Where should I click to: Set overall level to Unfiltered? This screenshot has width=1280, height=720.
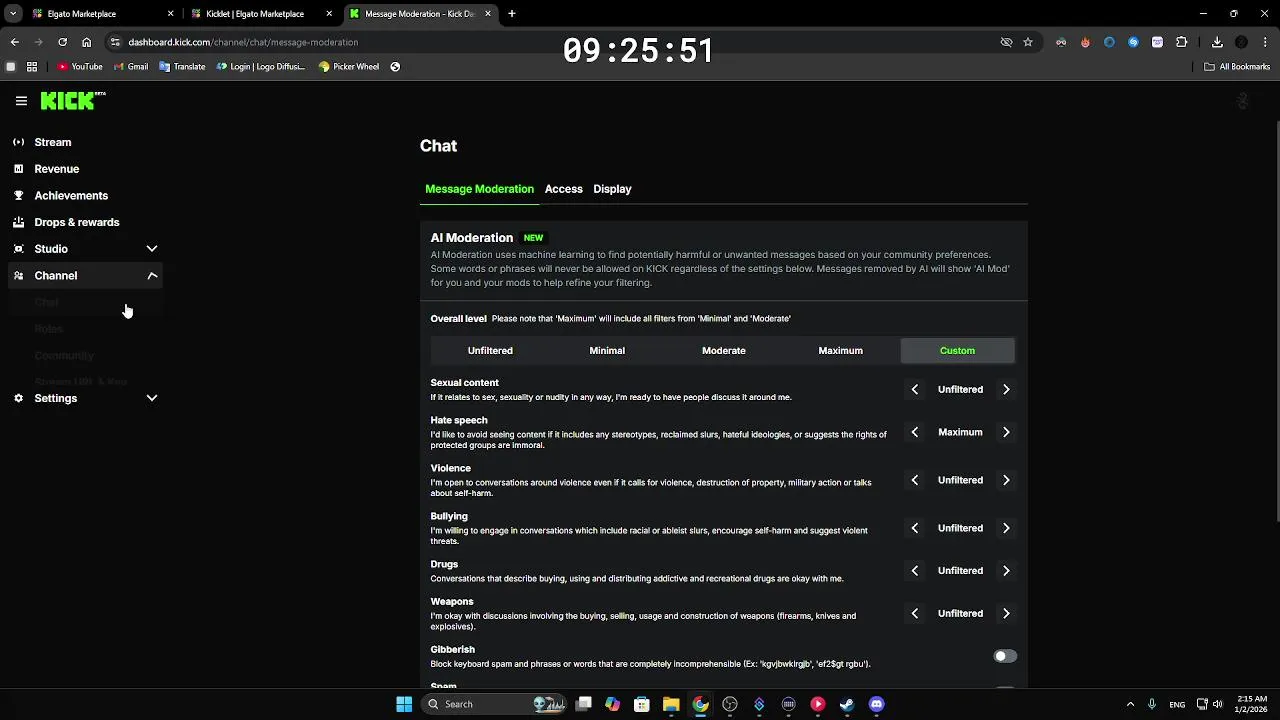(490, 351)
